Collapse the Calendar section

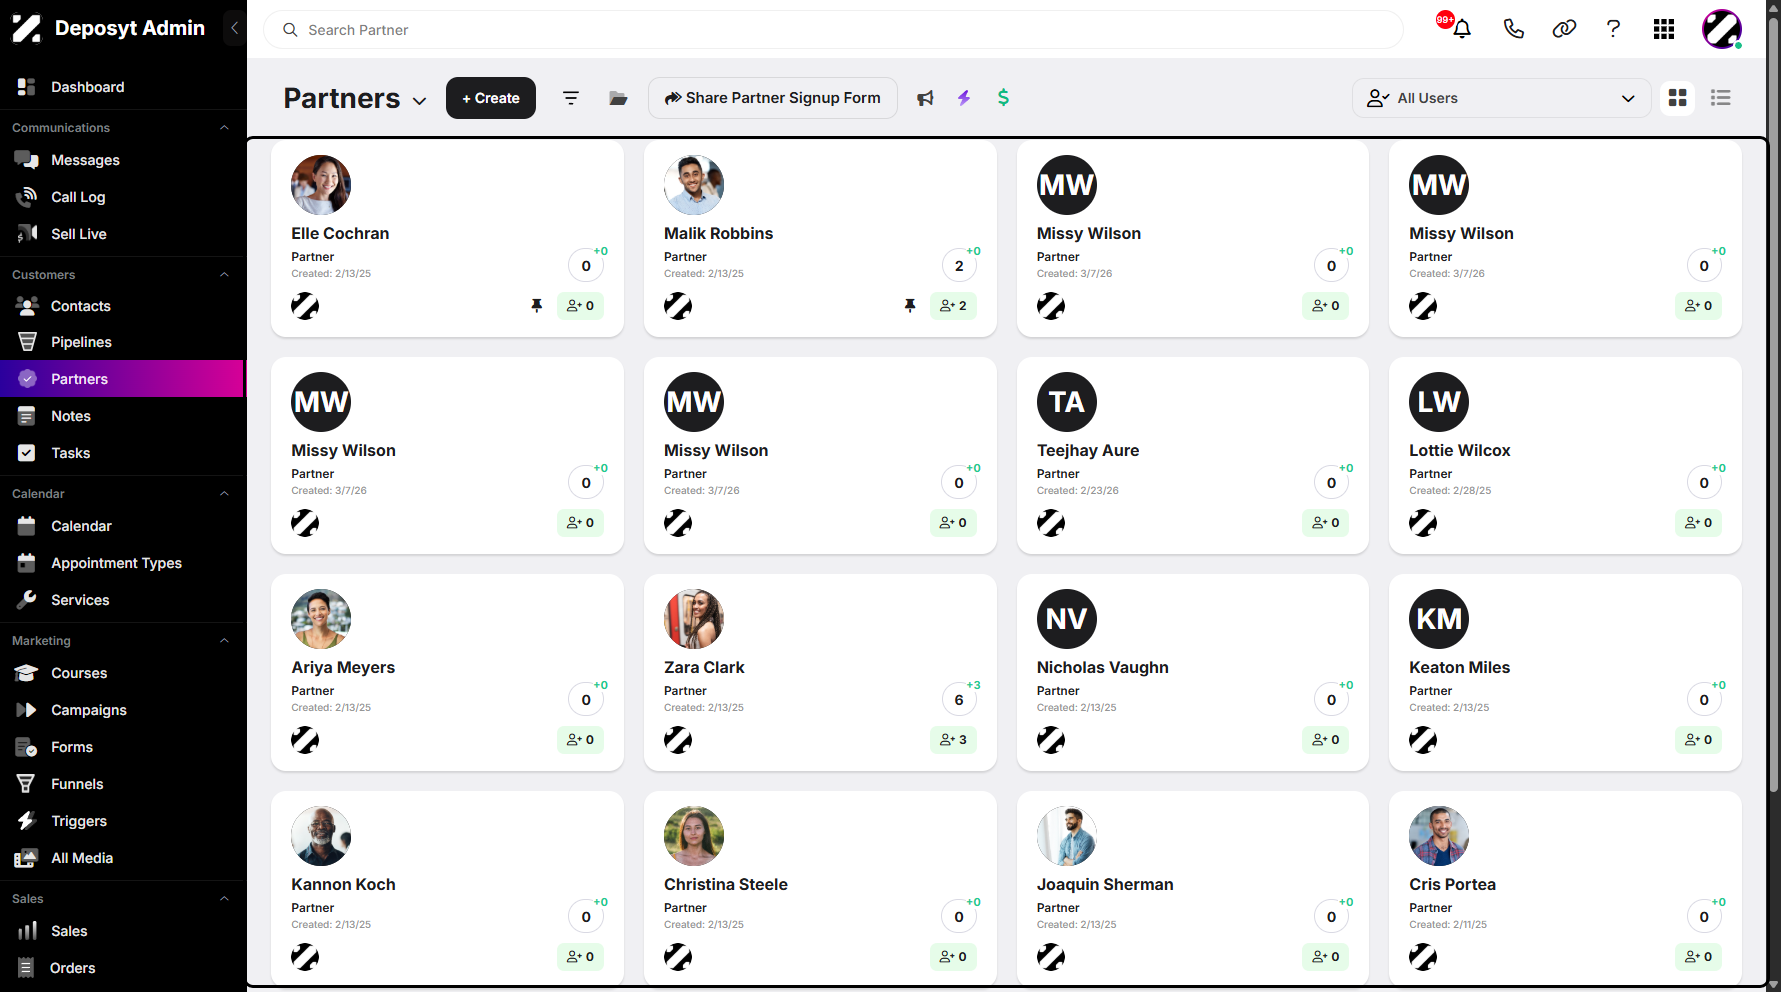(225, 494)
